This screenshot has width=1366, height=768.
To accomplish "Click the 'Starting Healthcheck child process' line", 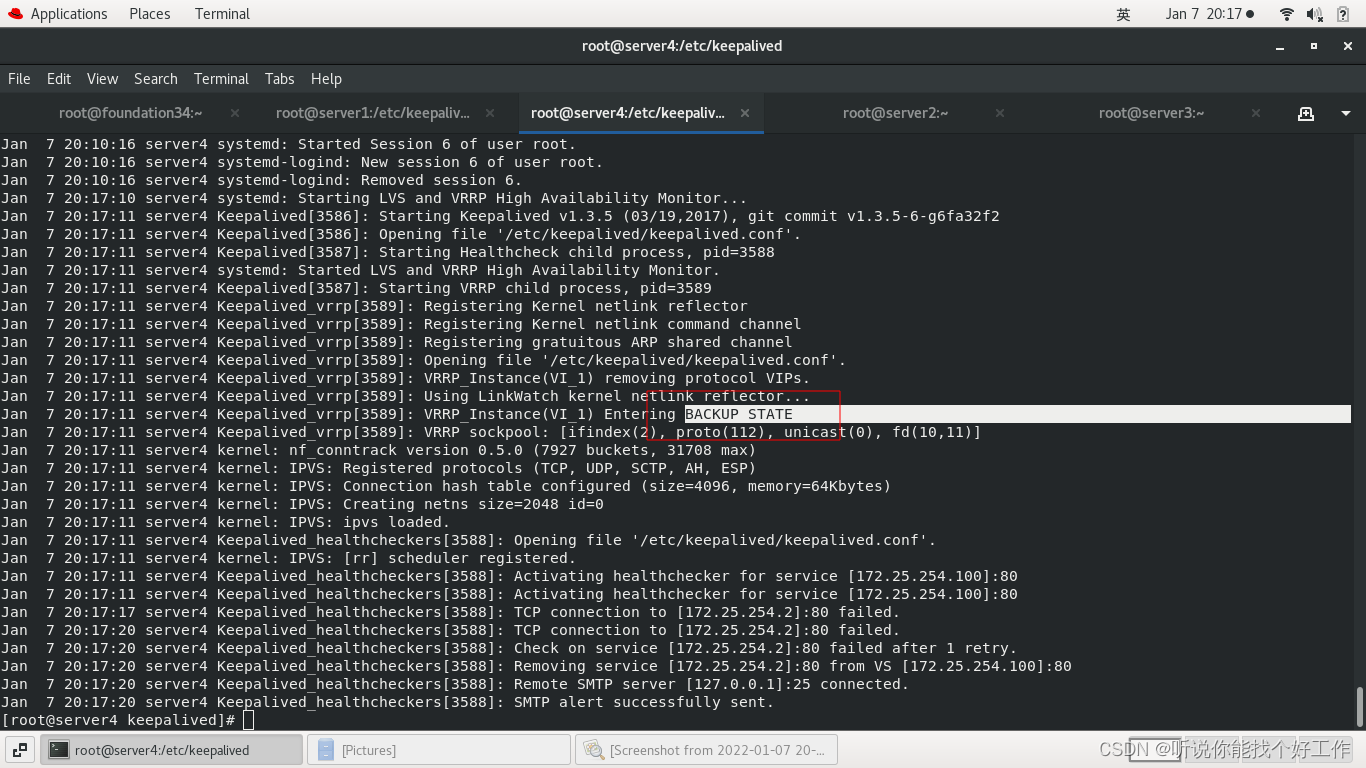I will pos(388,252).
